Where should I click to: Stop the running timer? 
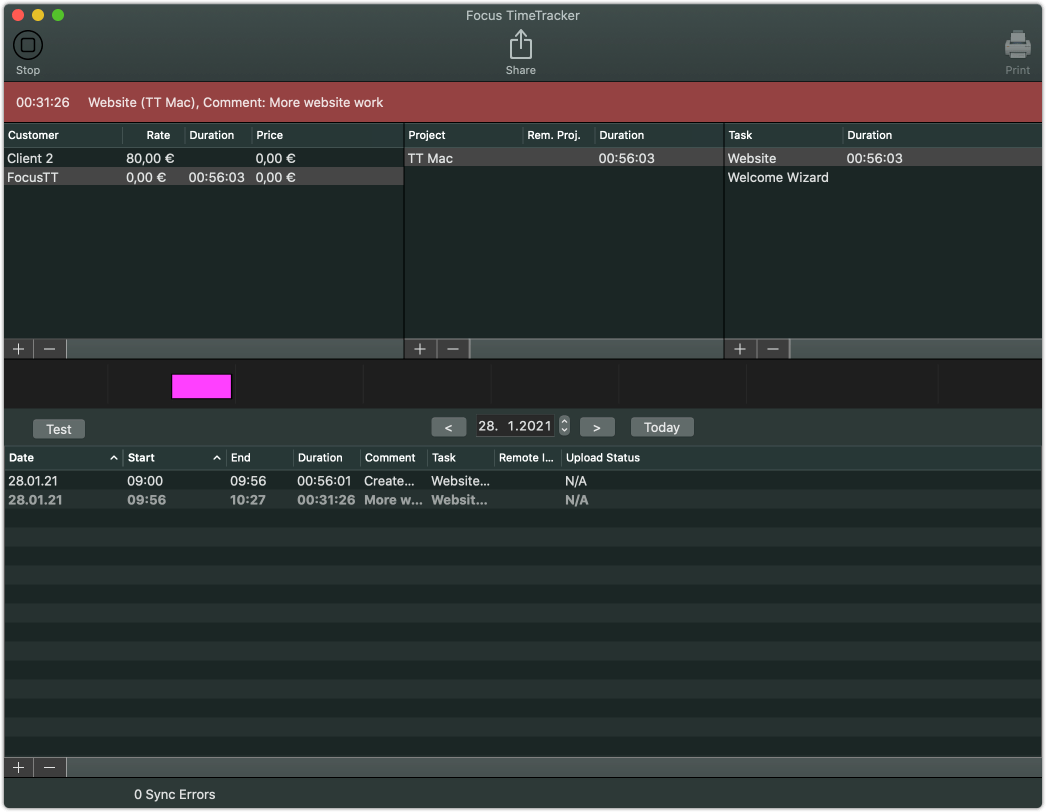[x=28, y=46]
